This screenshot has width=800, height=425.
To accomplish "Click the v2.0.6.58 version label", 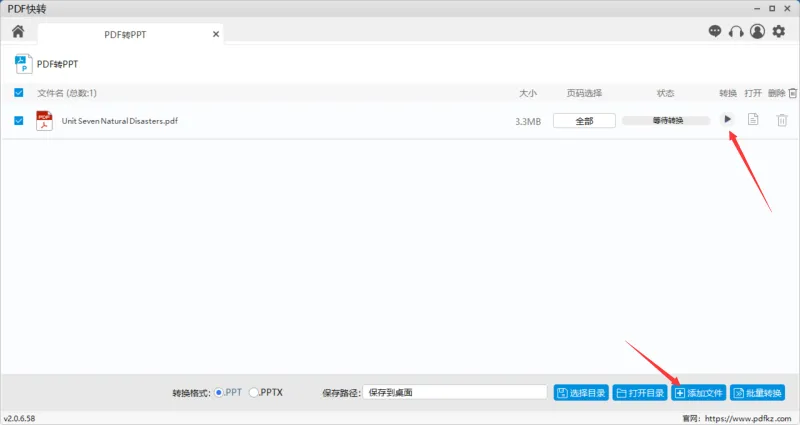I will tap(19, 418).
